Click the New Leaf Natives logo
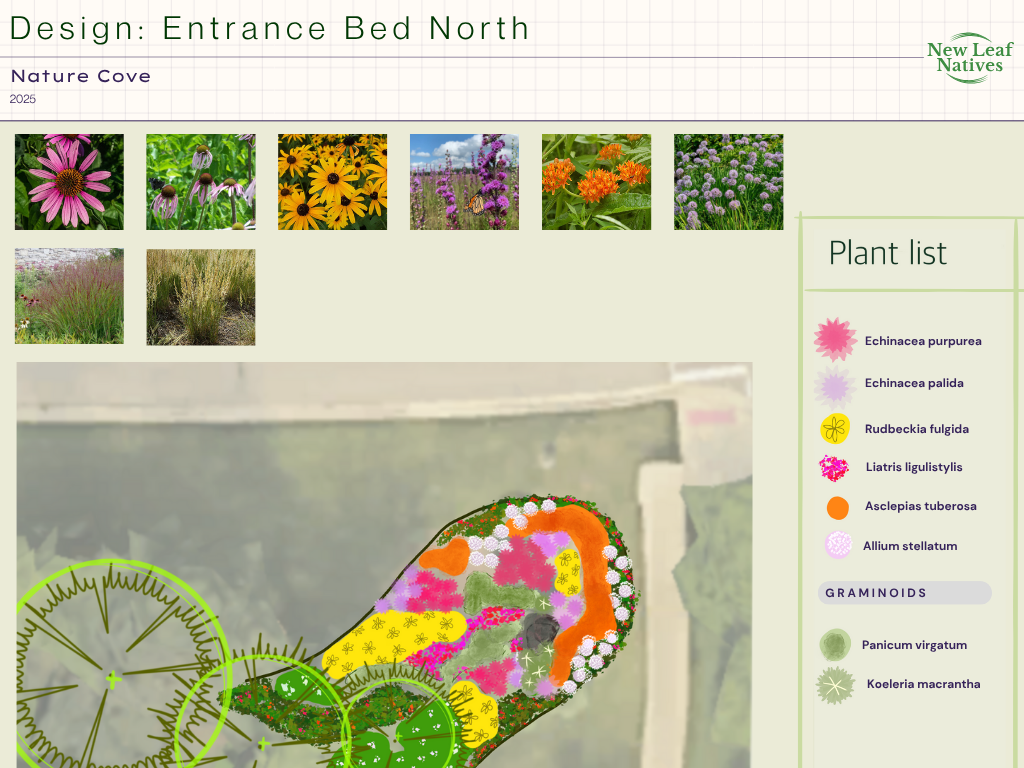 pos(970,58)
